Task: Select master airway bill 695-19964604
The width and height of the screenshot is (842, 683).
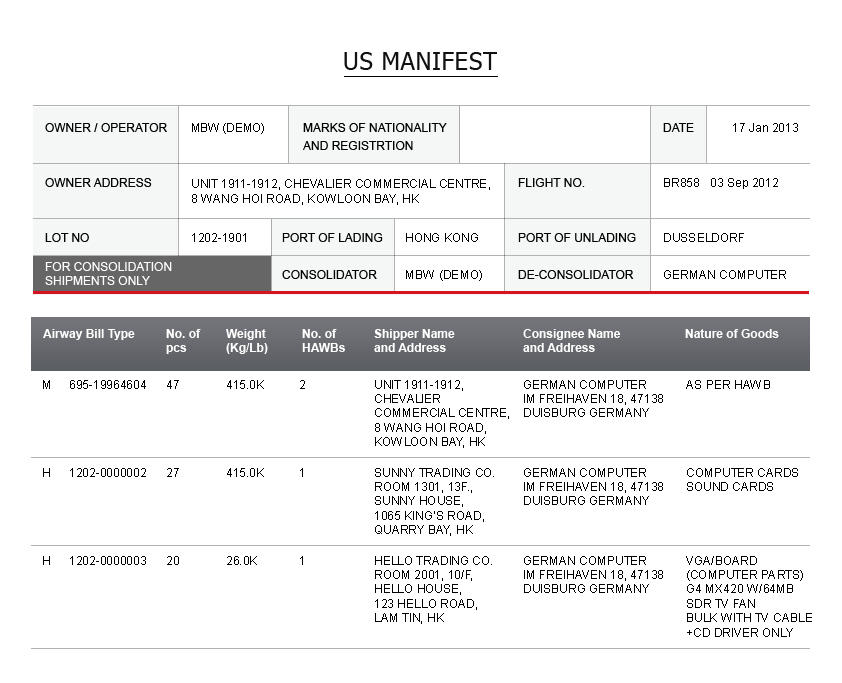Action: pos(107,384)
